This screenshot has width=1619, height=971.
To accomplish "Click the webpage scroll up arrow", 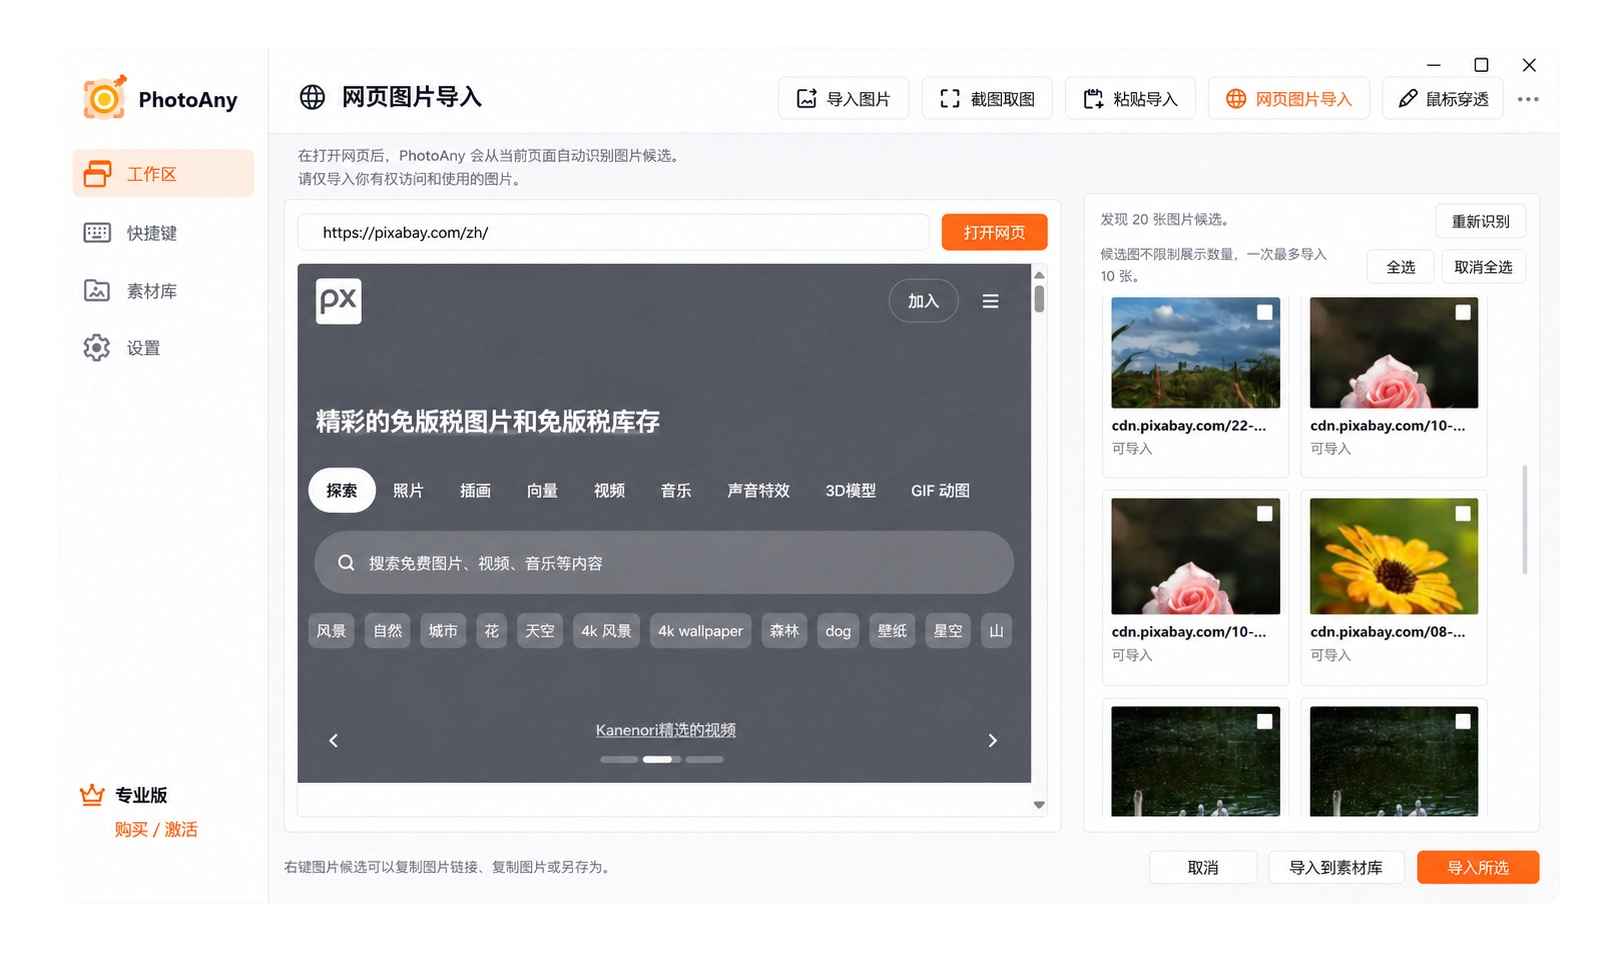I will pos(1039,274).
